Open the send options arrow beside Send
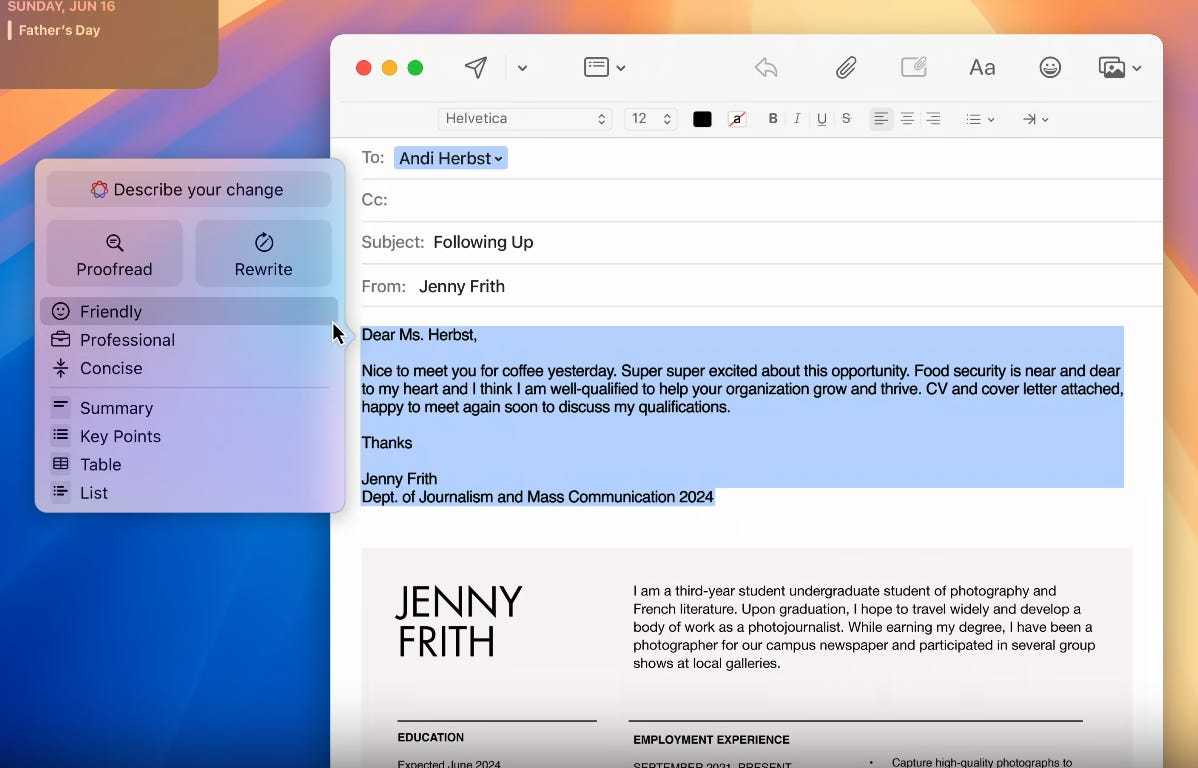This screenshot has width=1198, height=768. (x=522, y=68)
